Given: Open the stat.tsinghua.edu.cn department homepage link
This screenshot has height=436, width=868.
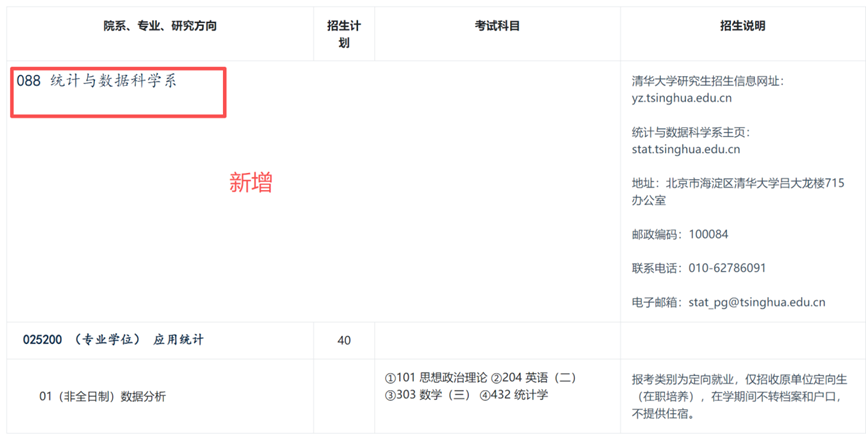Looking at the screenshot, I should [686, 150].
